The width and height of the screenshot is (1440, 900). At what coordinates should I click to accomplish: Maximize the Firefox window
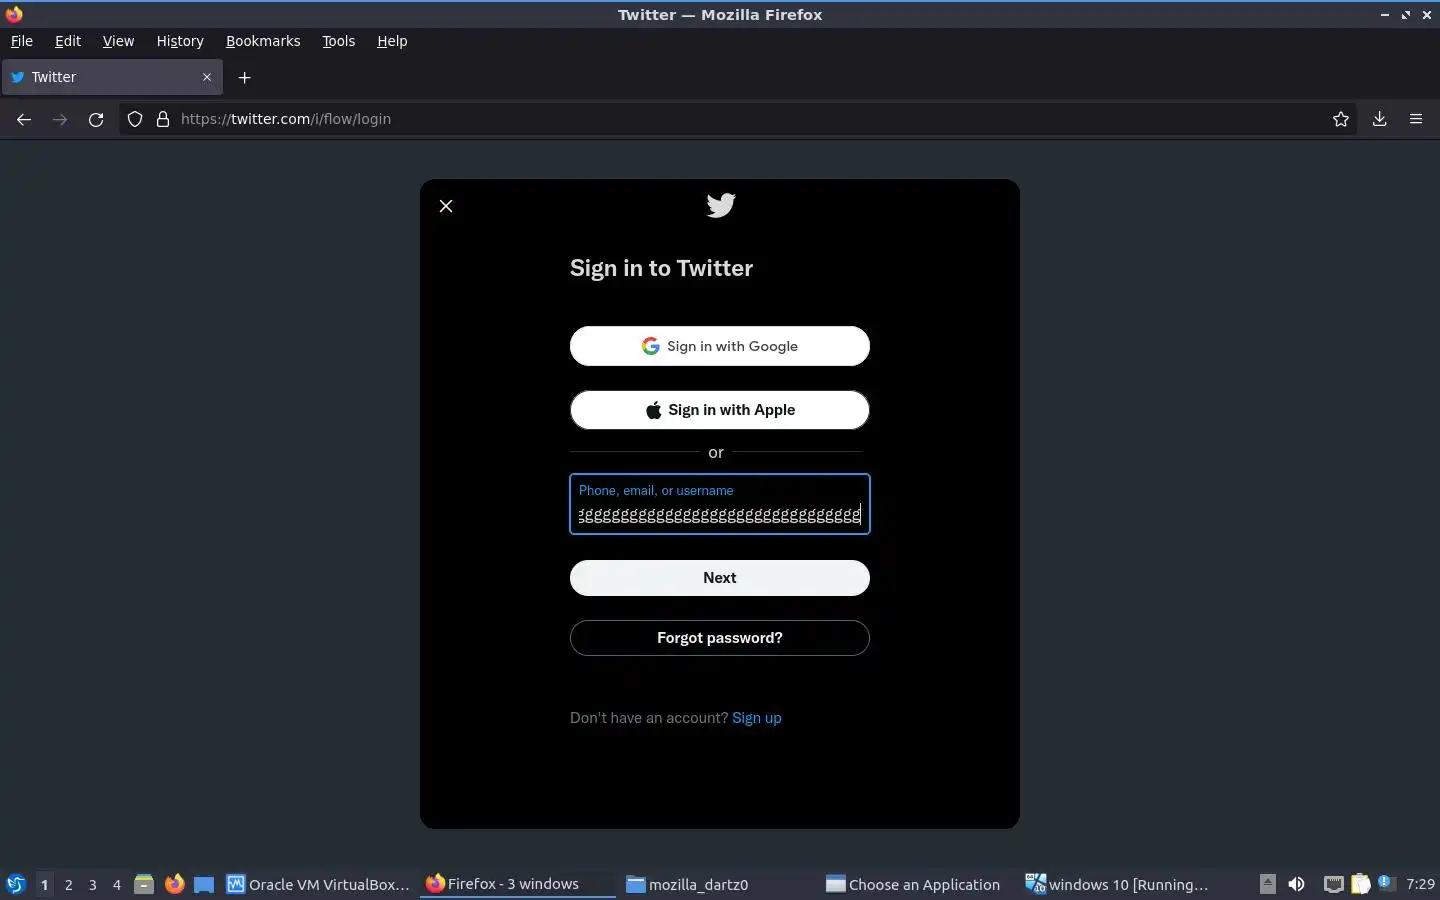1406,15
